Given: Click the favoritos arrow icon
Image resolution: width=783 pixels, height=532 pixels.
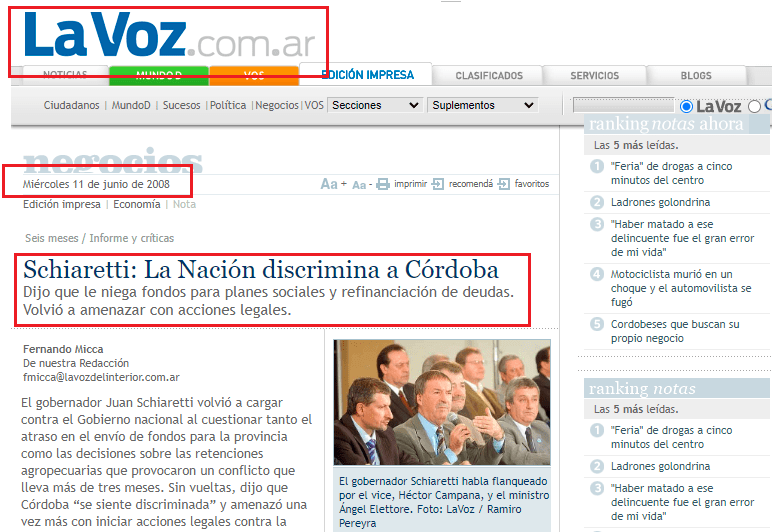Looking at the screenshot, I should (x=504, y=184).
